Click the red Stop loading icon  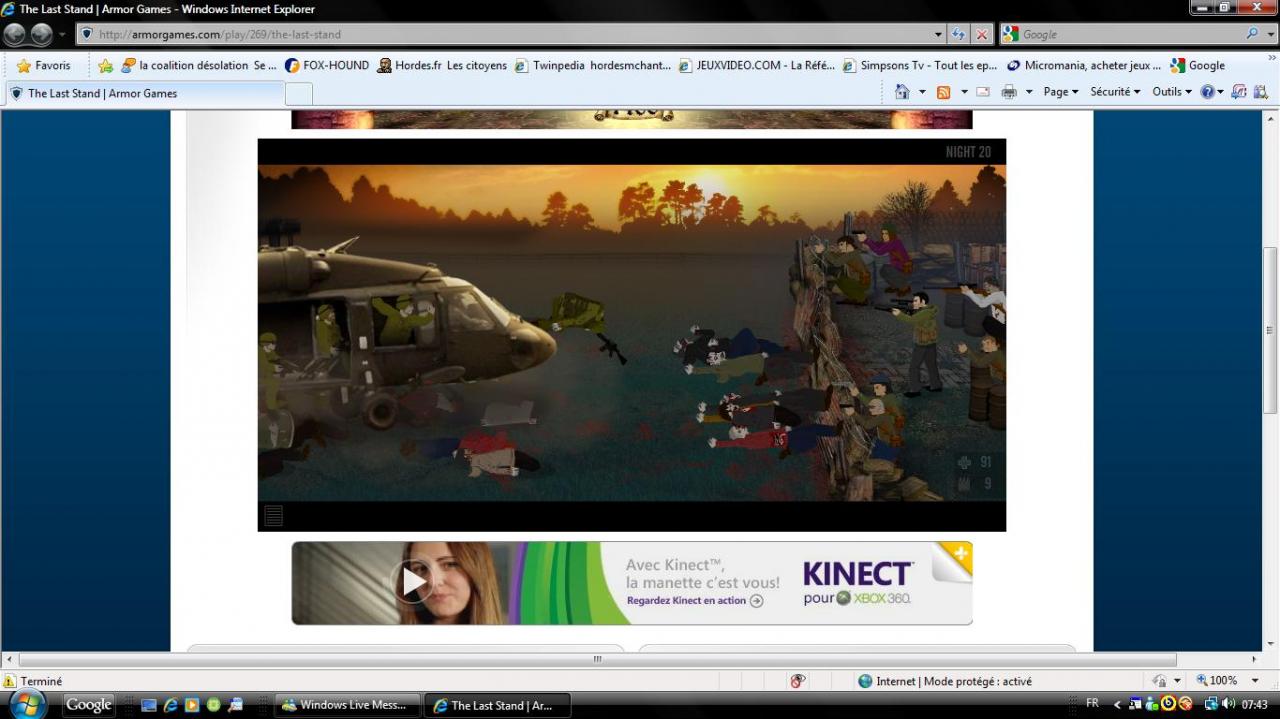982,34
